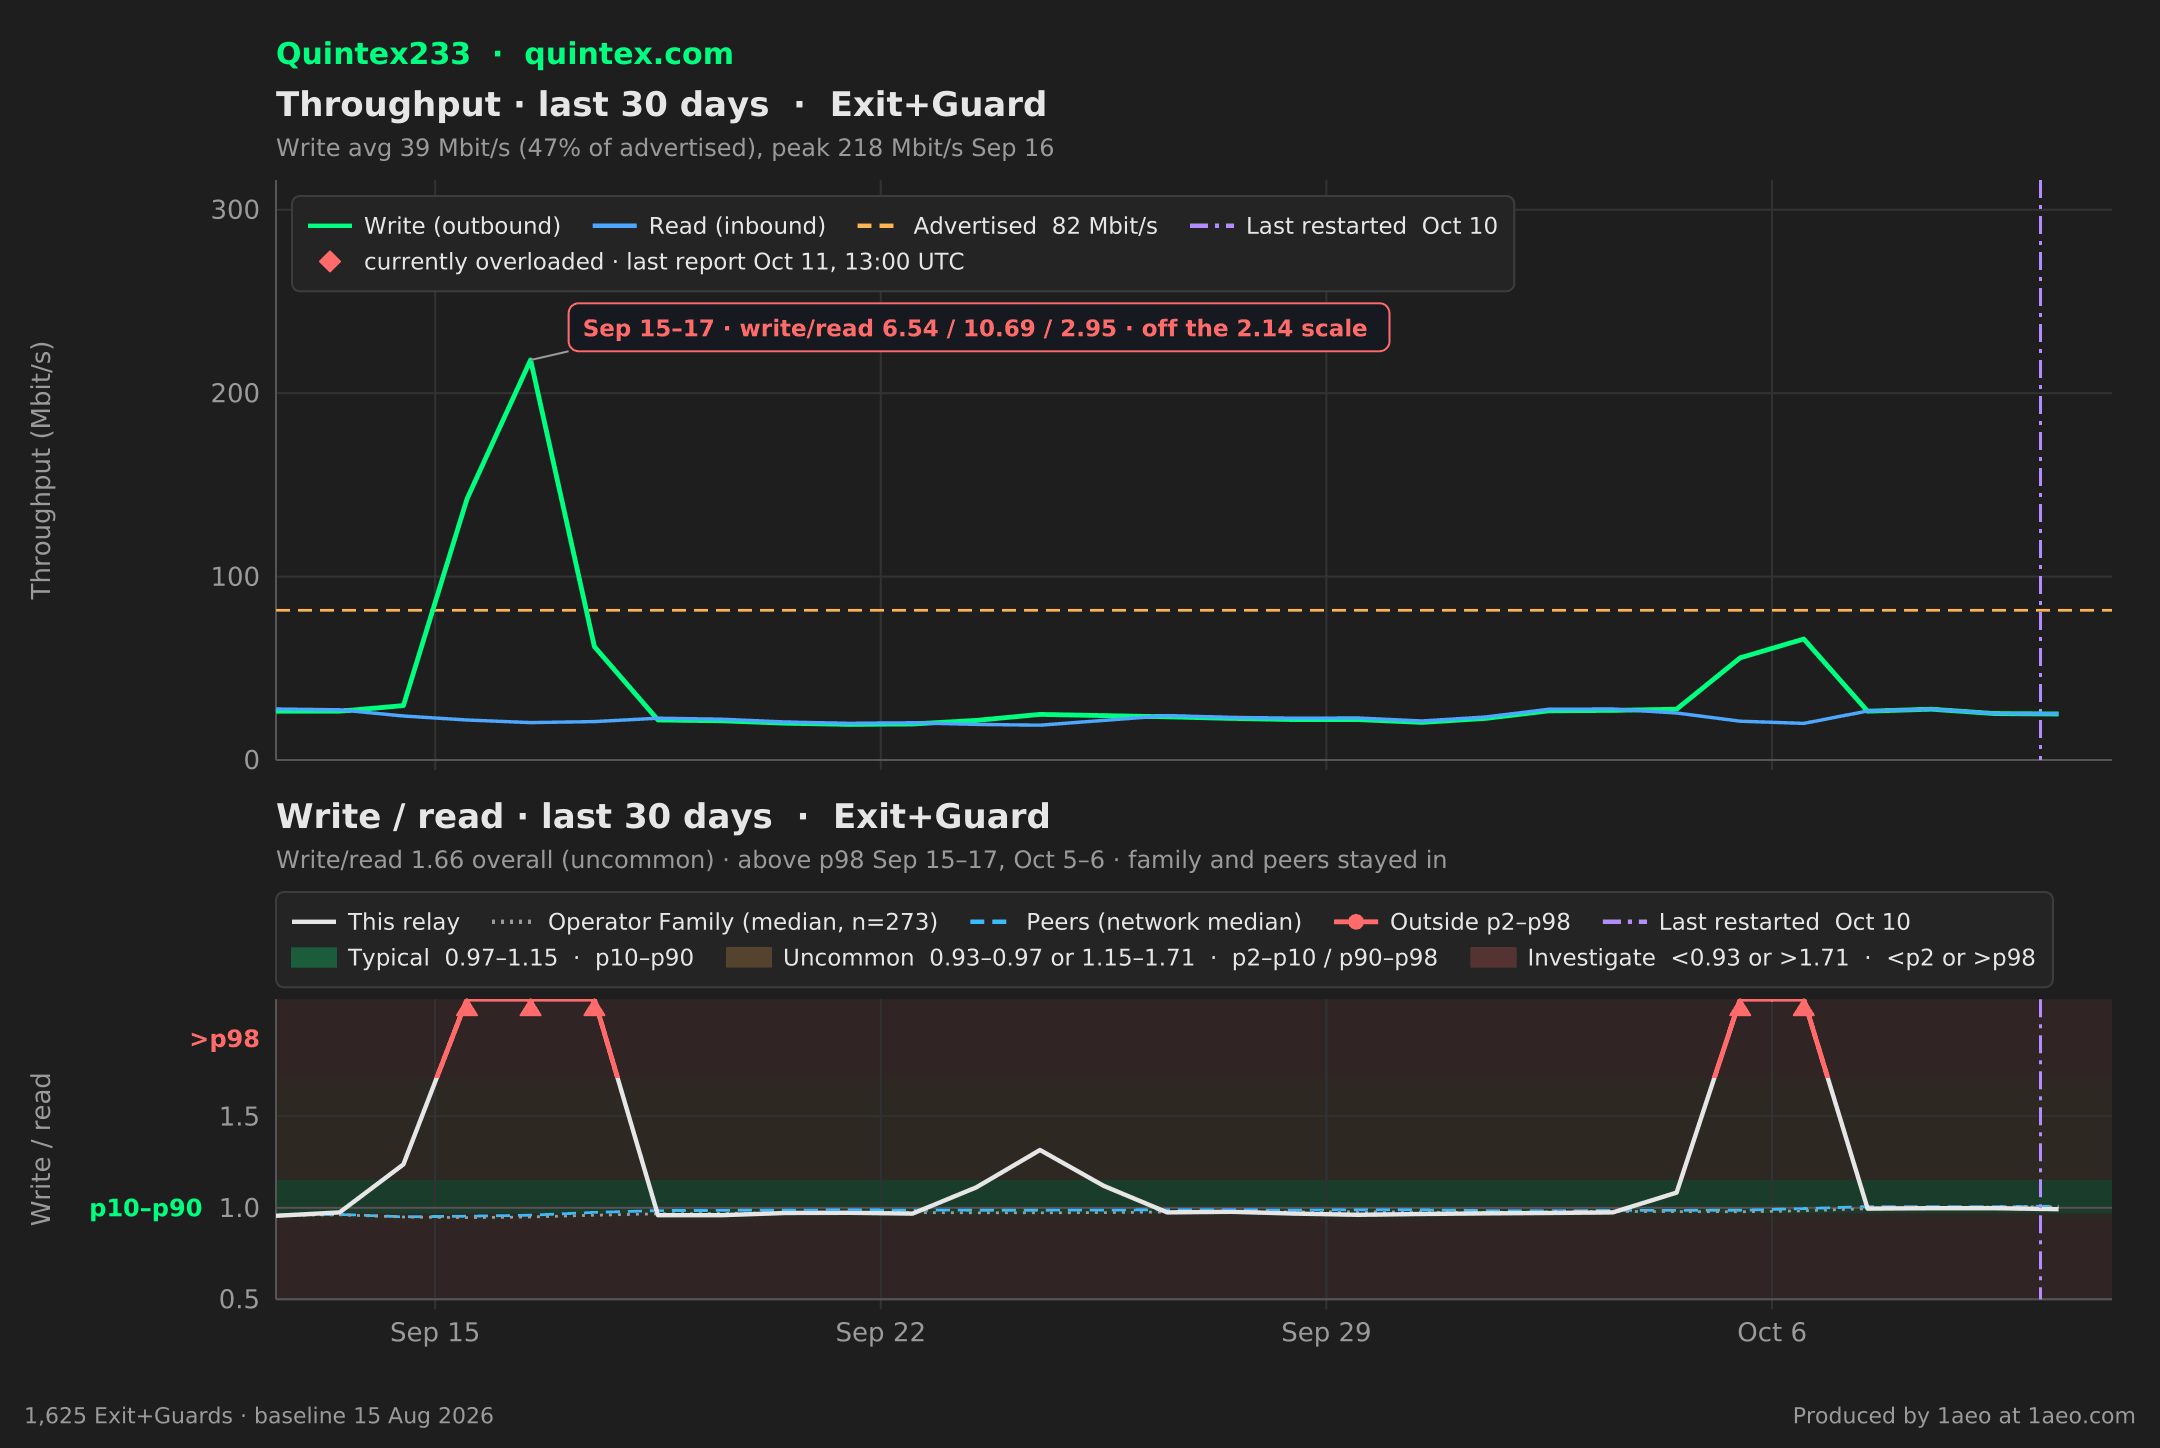Click the p10-p90 axis label

click(x=146, y=1208)
